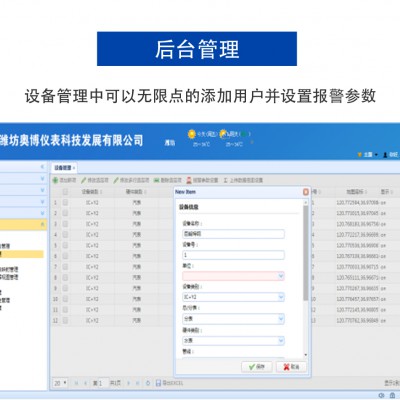Tick the checkbox for row 5
This screenshot has height=400, width=400.
click(x=65, y=245)
